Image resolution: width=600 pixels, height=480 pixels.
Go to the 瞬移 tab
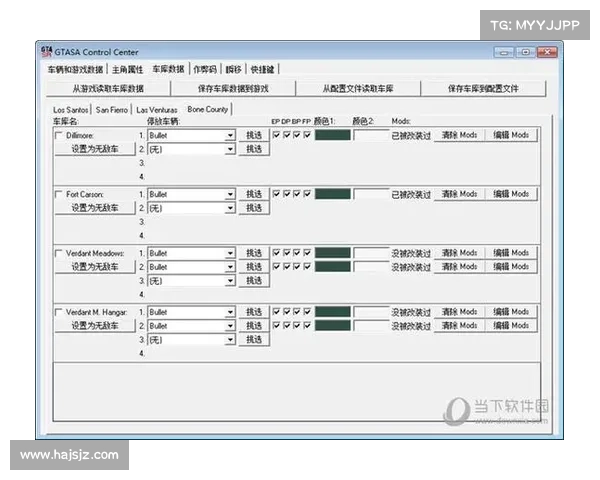point(233,69)
